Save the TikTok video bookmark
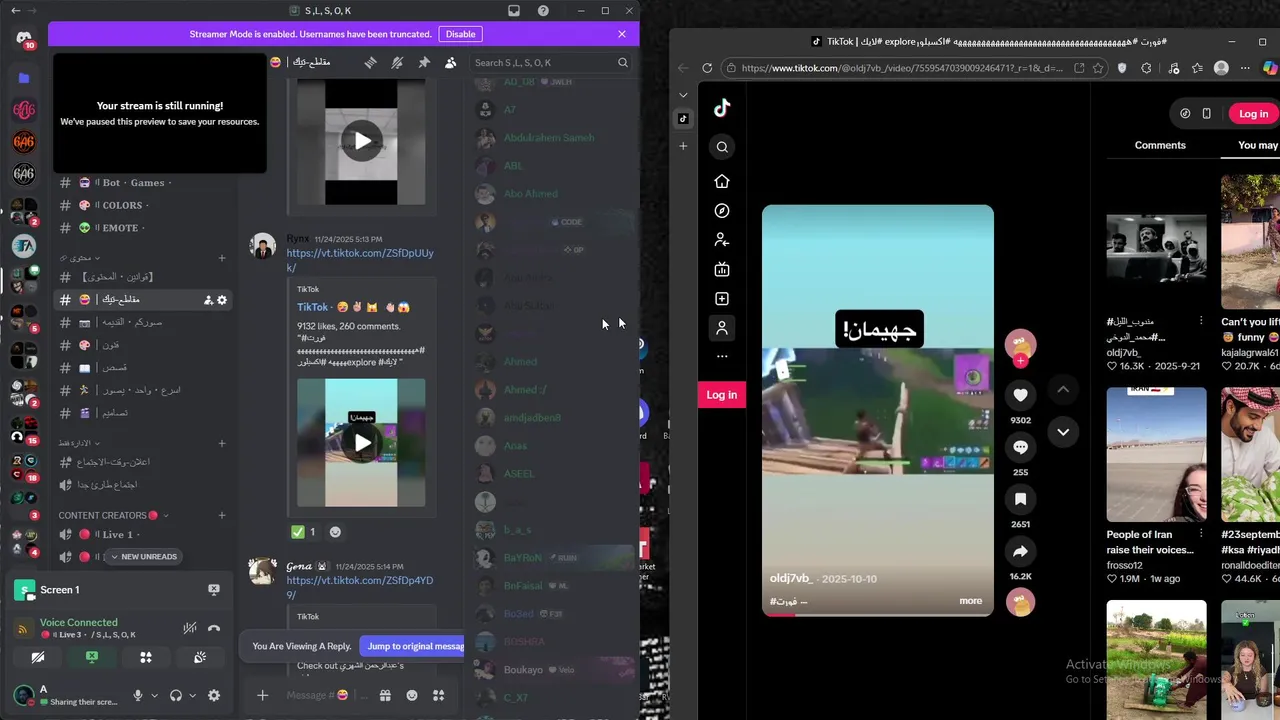Image resolution: width=1280 pixels, height=720 pixels. click(x=1020, y=499)
